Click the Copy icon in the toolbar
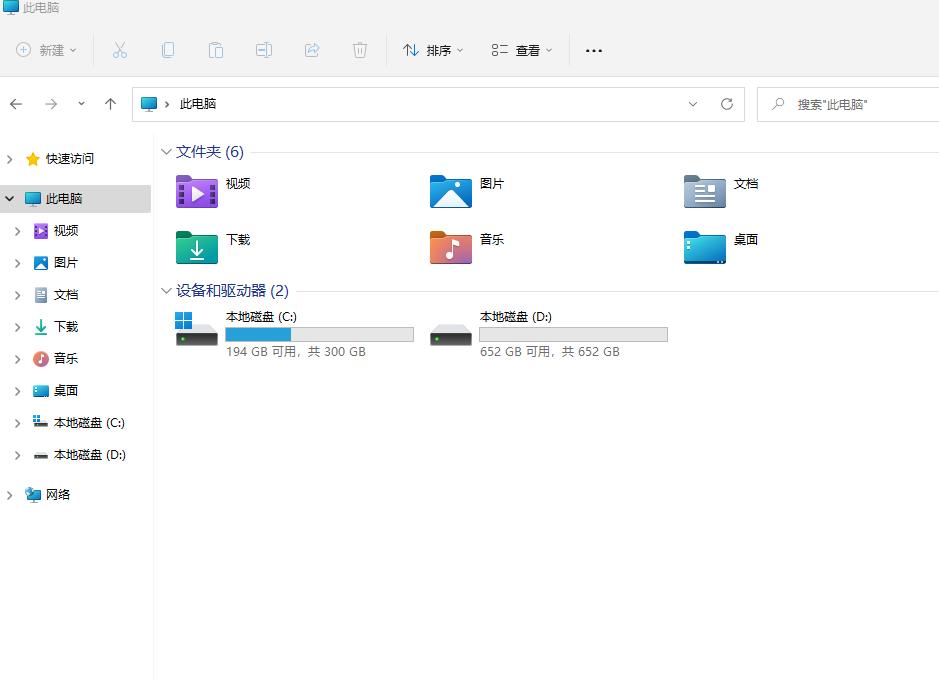 pyautogui.click(x=168, y=50)
